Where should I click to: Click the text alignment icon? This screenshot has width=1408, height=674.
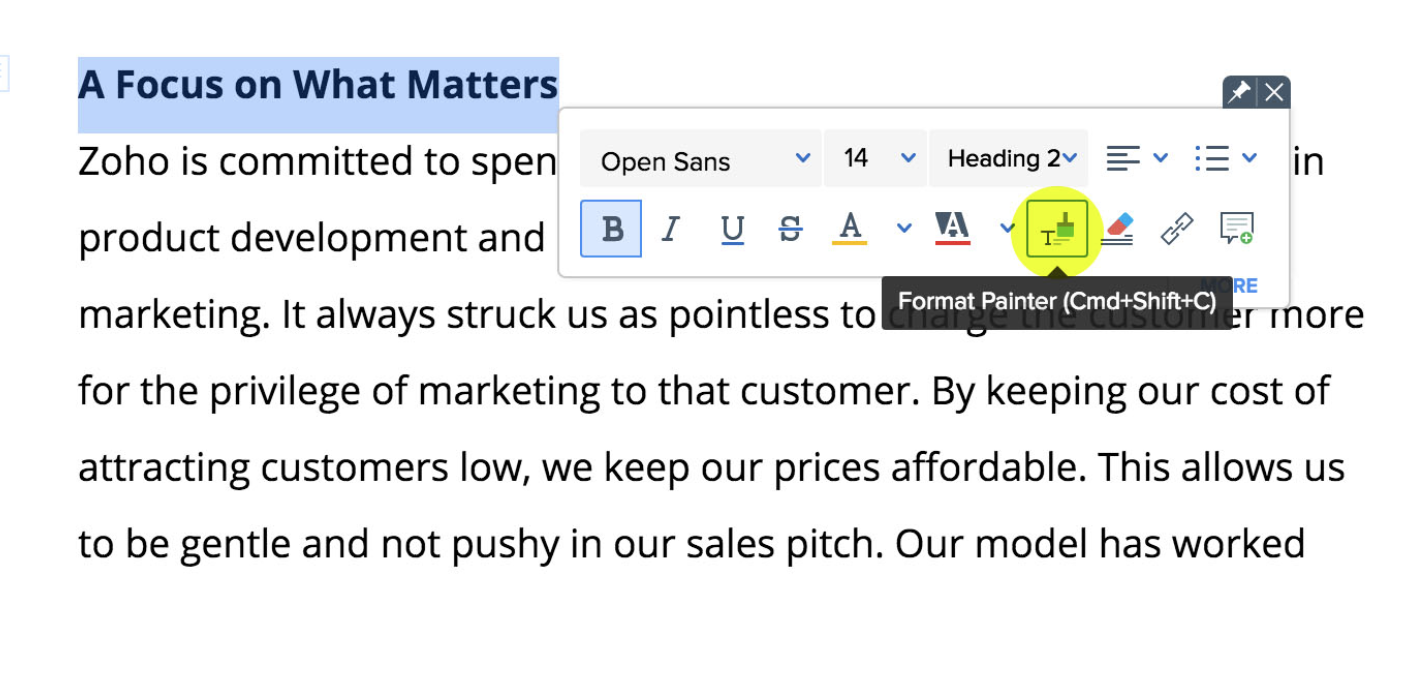pyautogui.click(x=1123, y=158)
